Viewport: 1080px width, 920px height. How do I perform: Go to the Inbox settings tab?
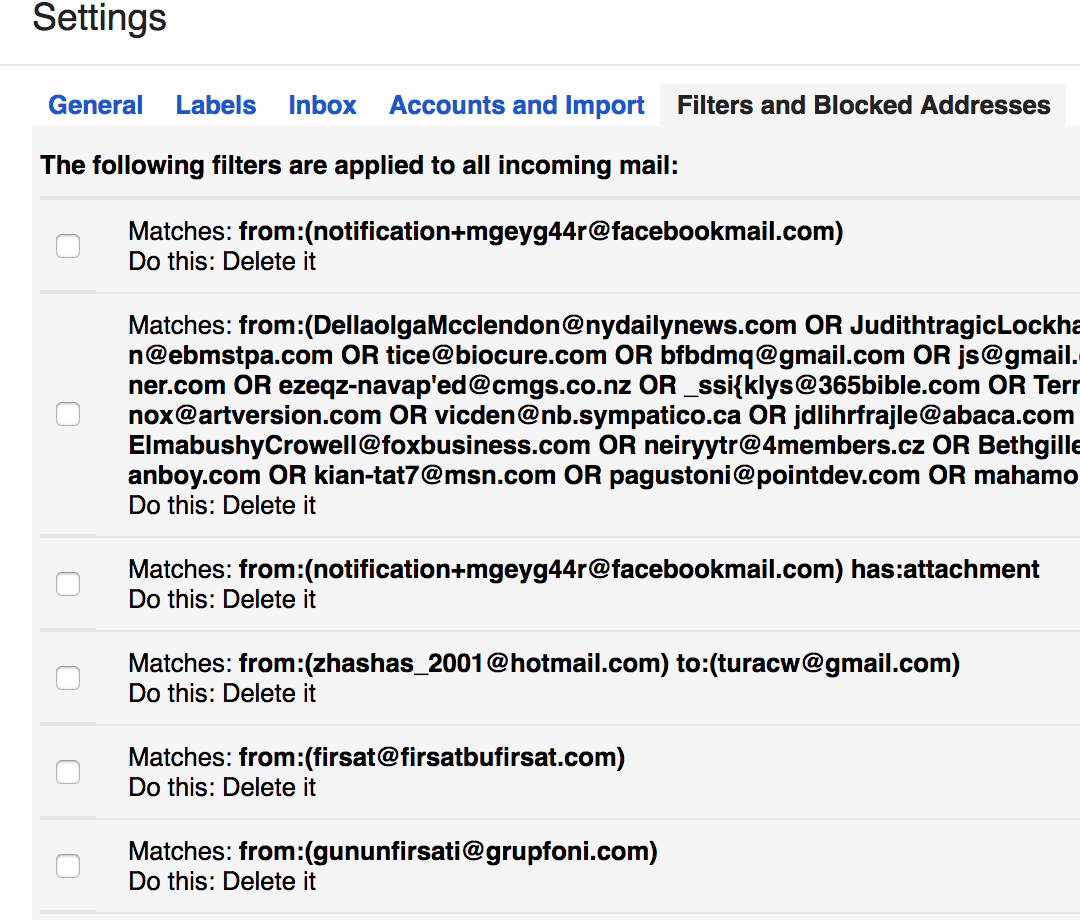point(322,105)
